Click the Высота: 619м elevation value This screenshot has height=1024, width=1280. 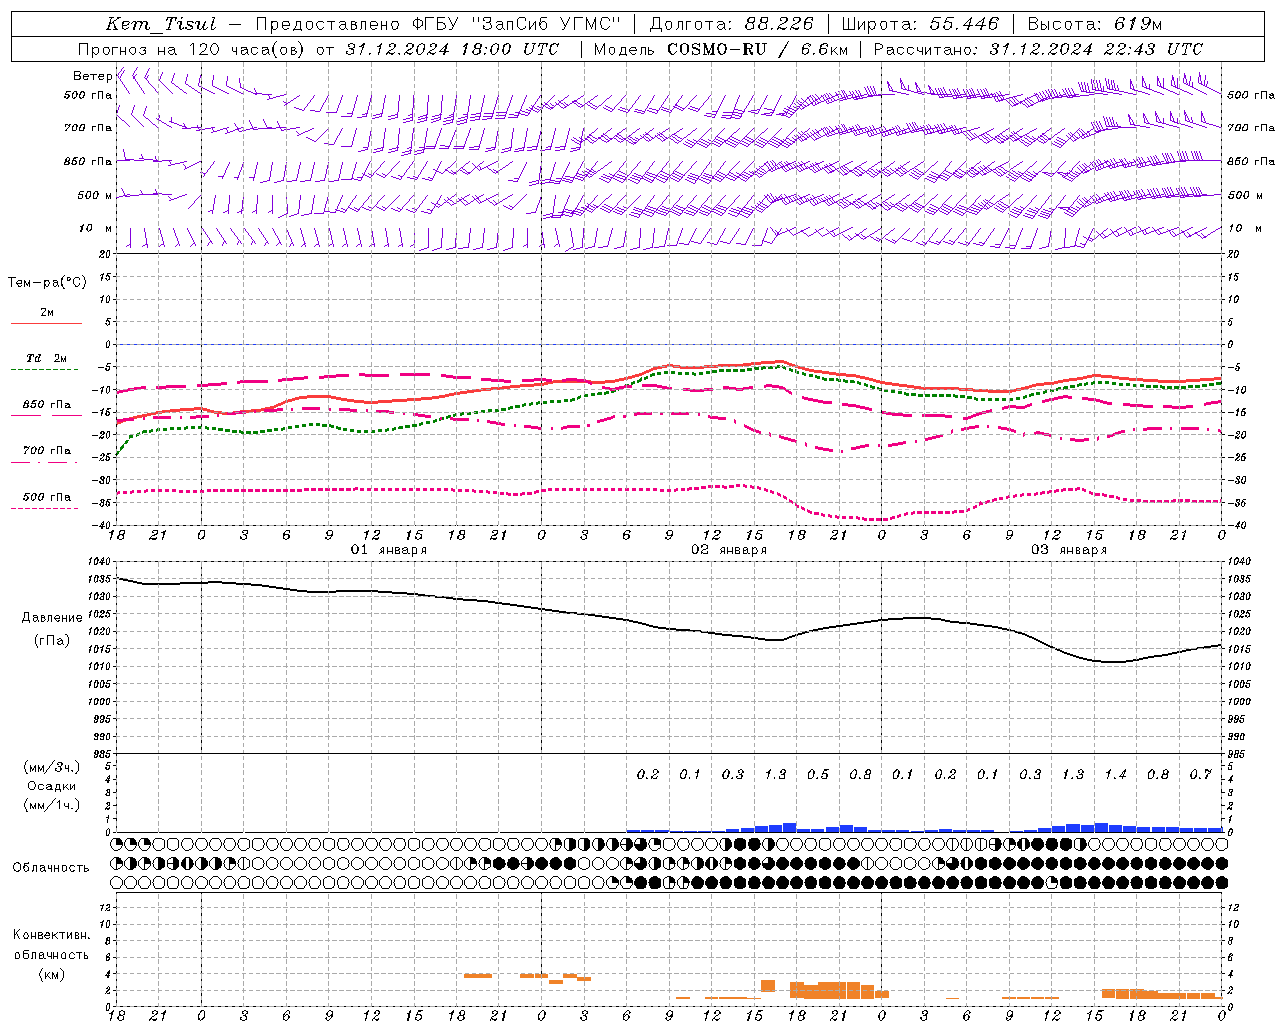[1095, 24]
